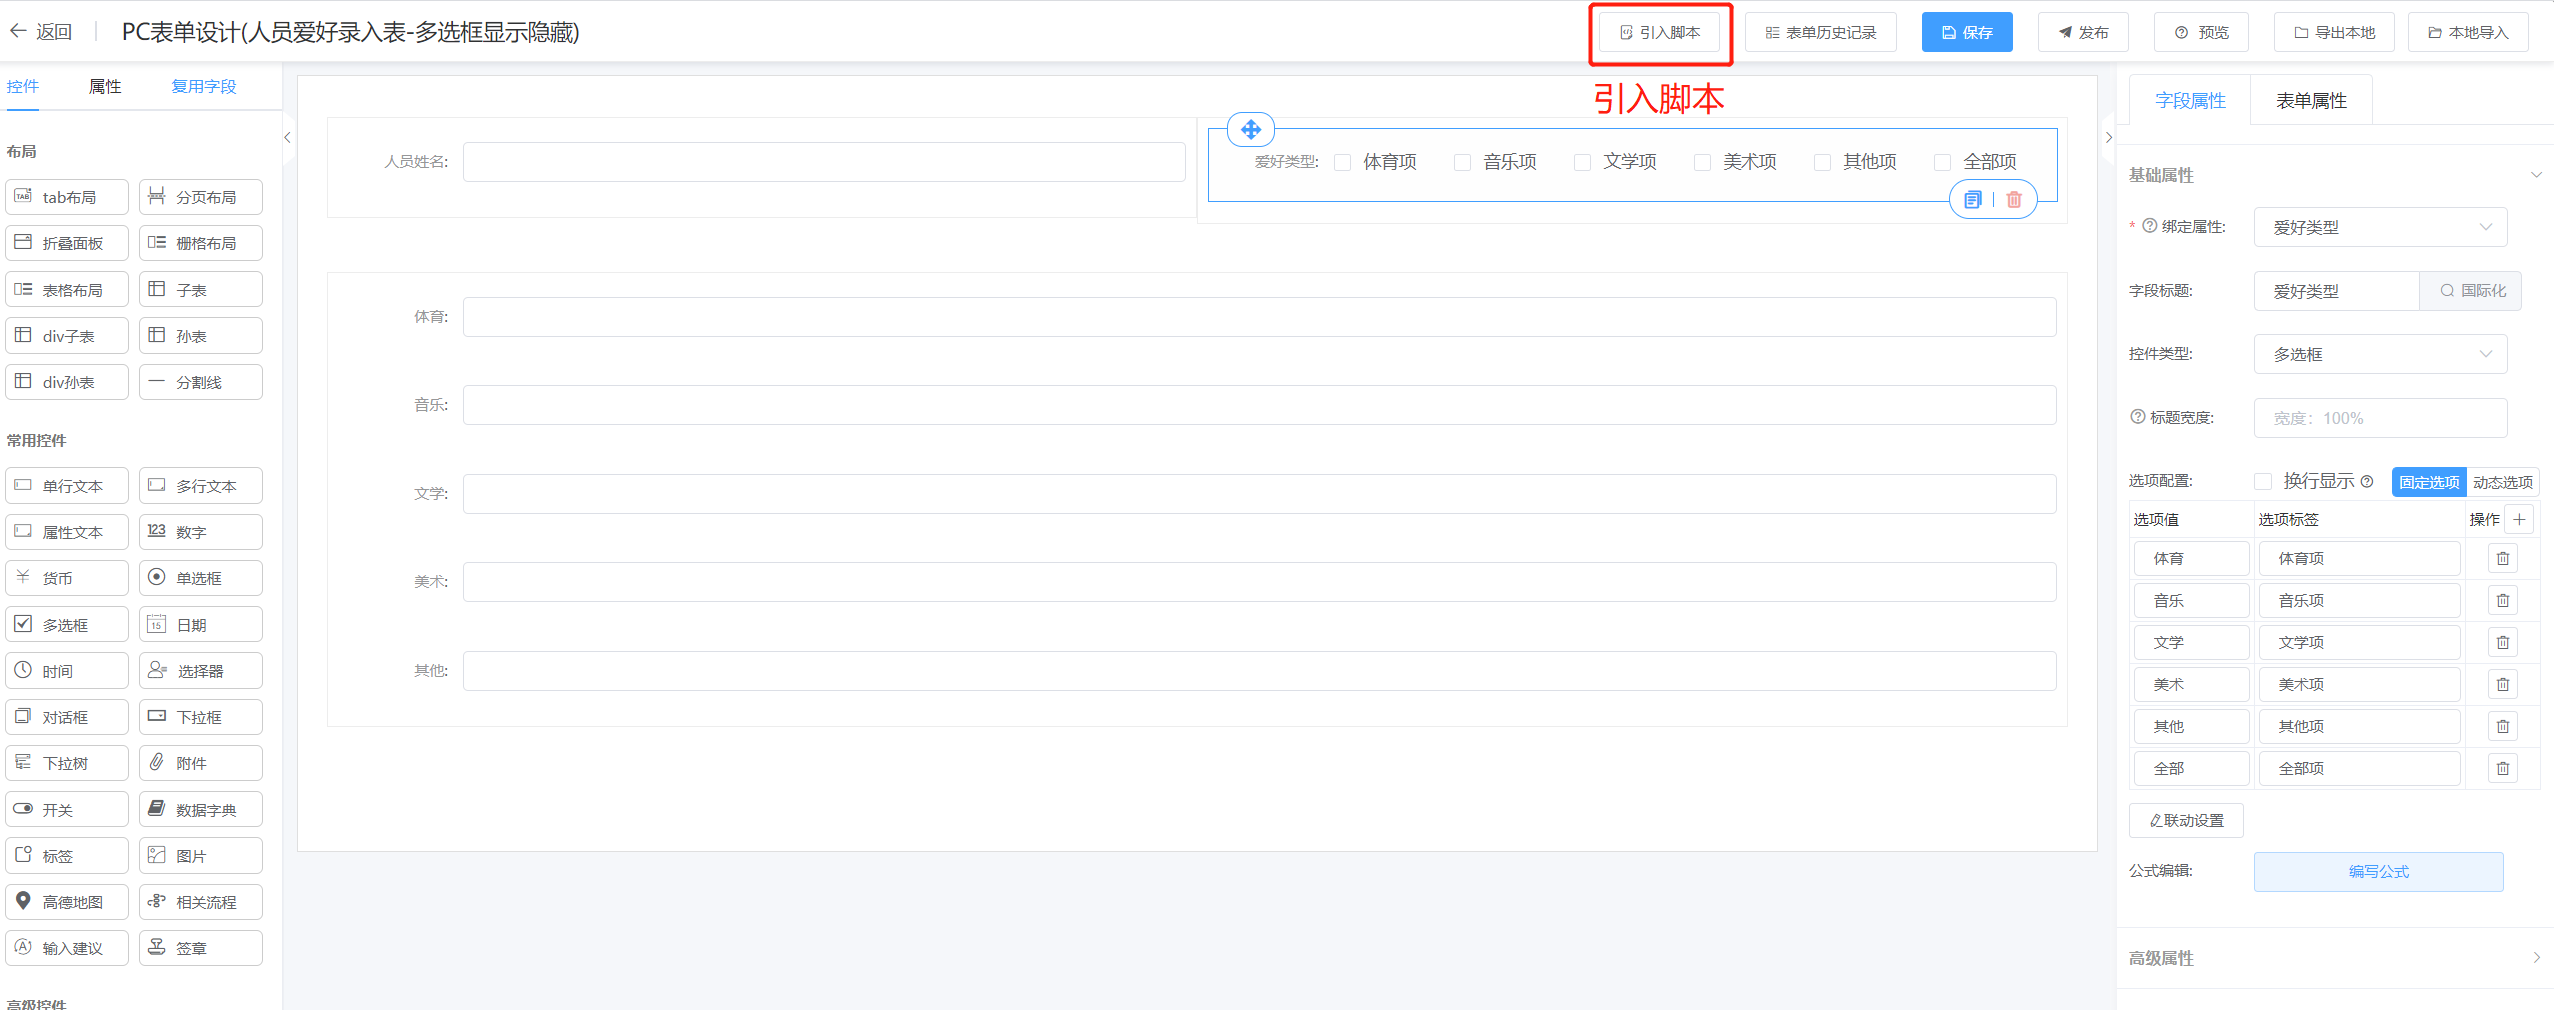Add a 日期 date control
The image size is (2554, 1010).
pos(201,625)
